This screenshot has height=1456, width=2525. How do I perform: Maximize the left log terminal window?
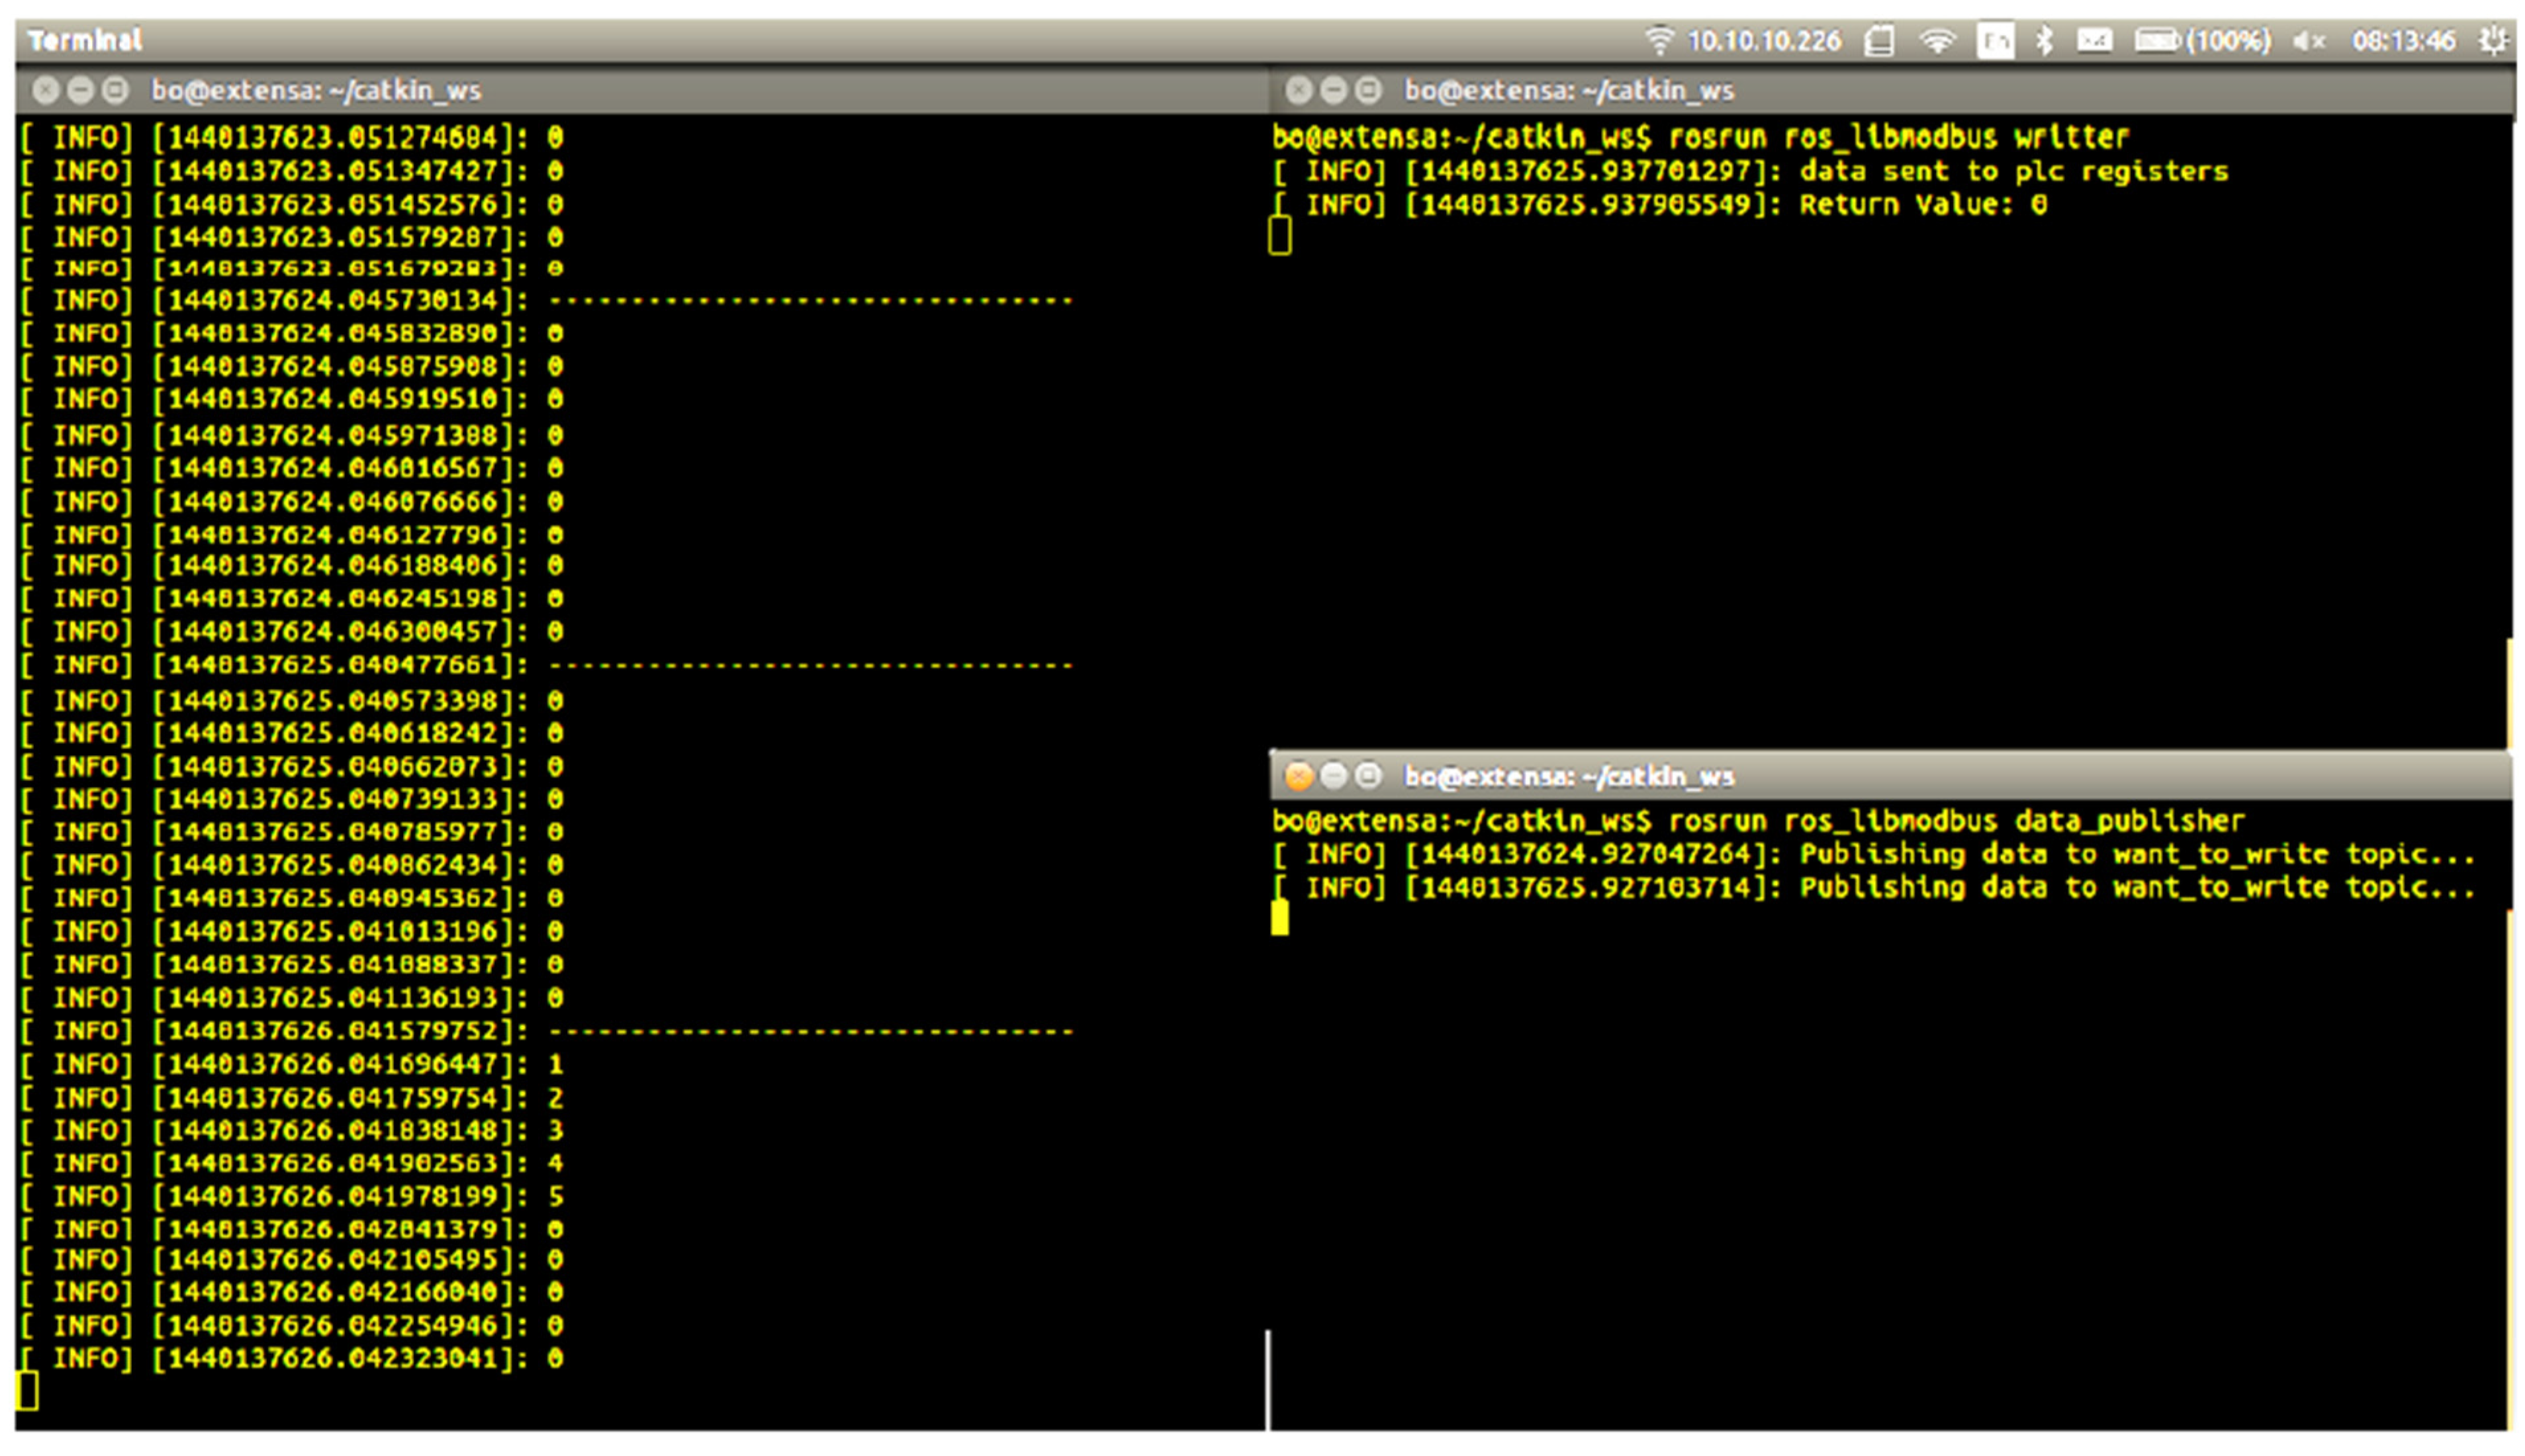pyautogui.click(x=116, y=91)
